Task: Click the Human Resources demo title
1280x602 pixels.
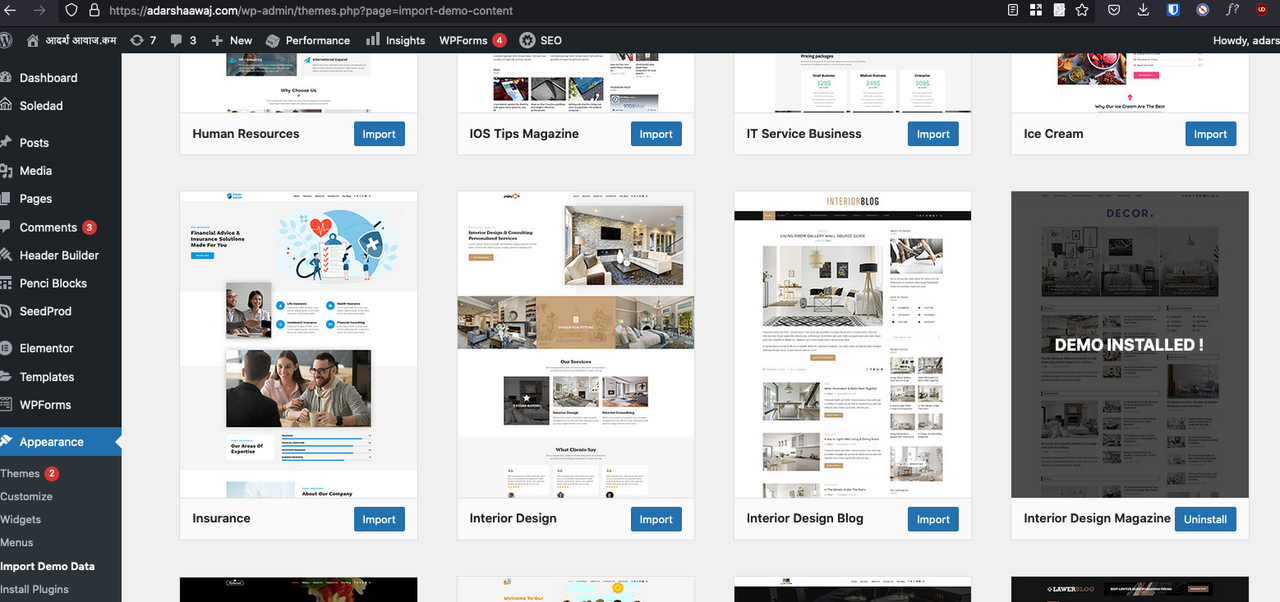Action: [x=246, y=134]
